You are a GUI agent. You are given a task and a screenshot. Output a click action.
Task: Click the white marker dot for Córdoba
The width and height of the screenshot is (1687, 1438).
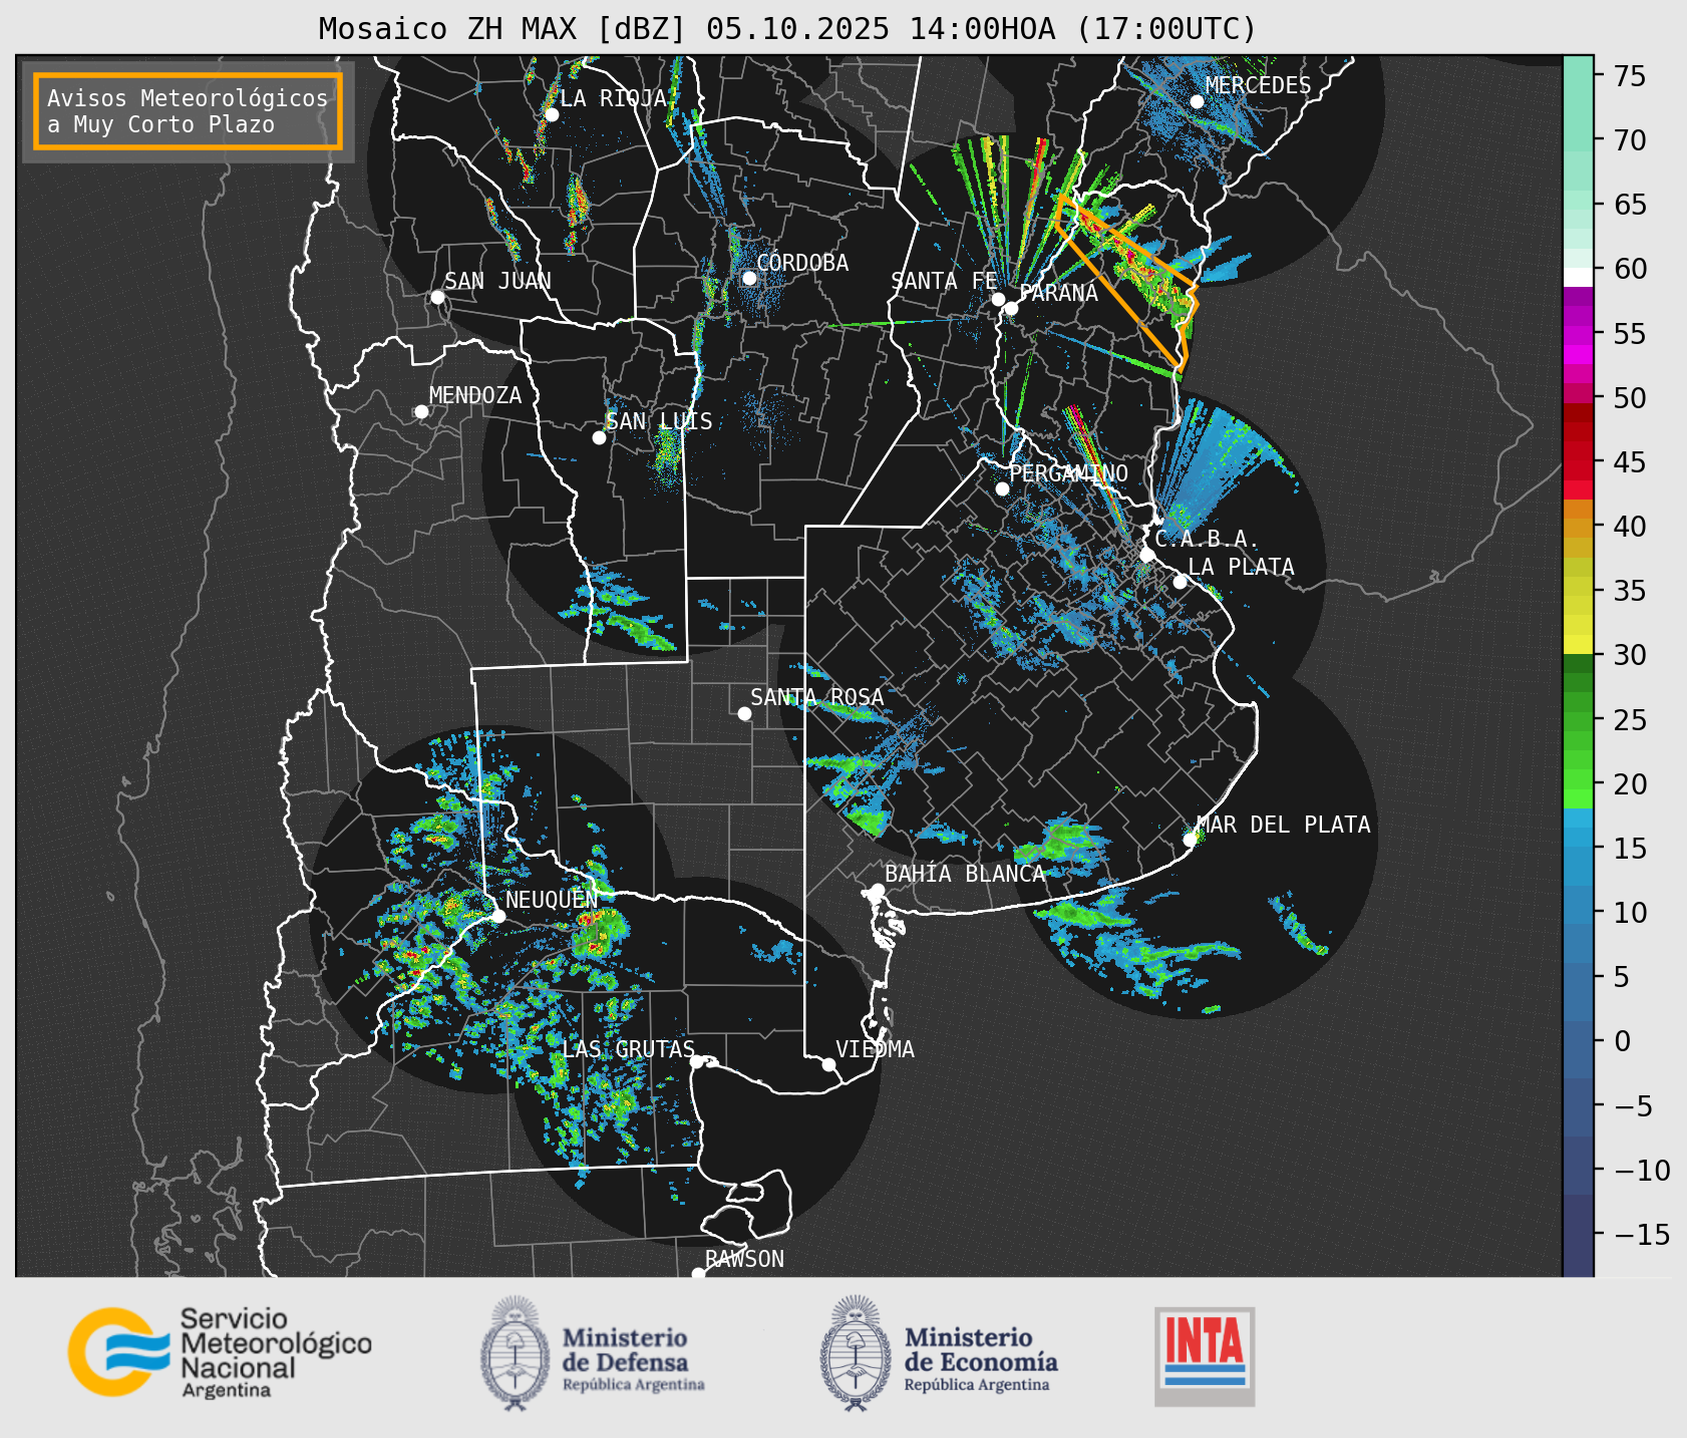(x=749, y=278)
